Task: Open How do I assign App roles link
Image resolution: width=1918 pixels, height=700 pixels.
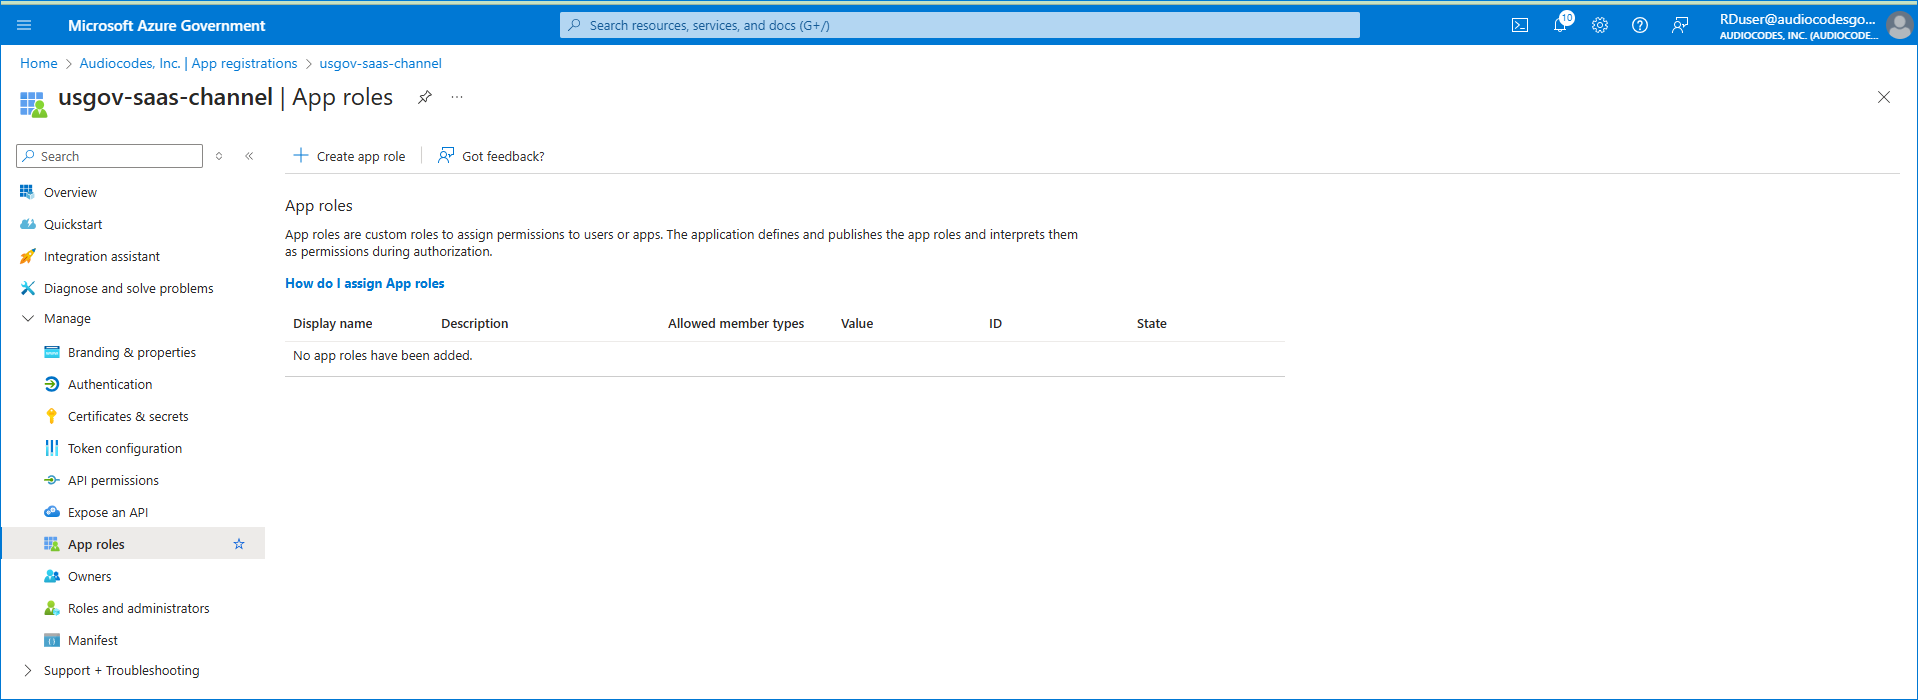Action: pyautogui.click(x=365, y=284)
